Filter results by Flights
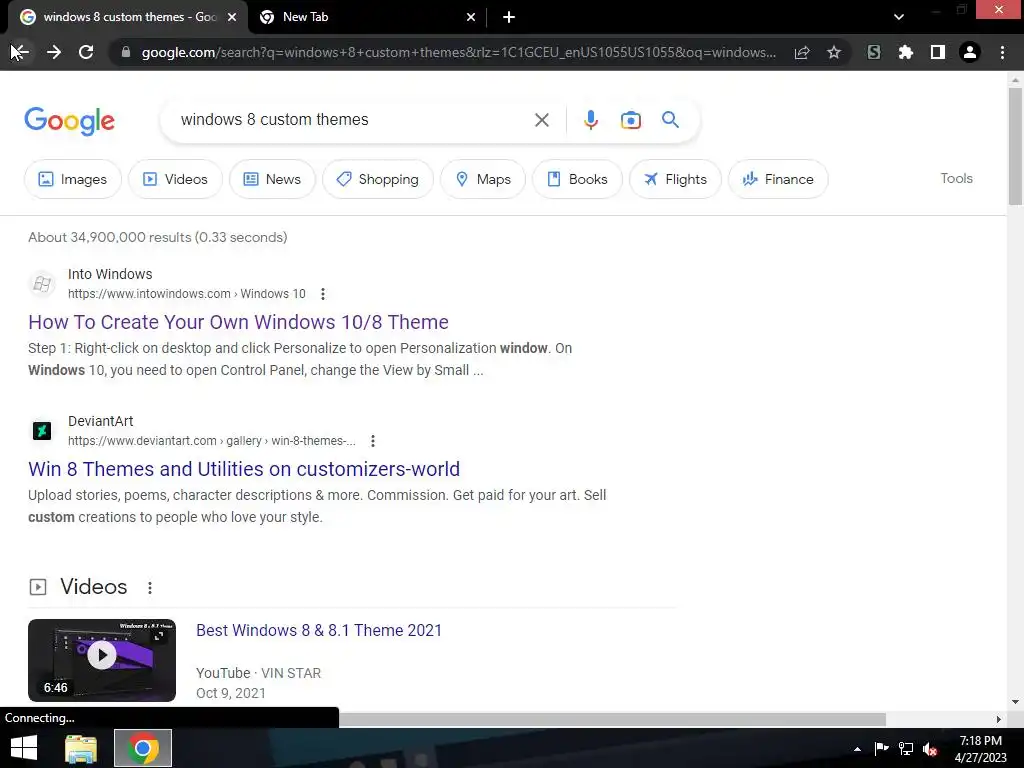 675,179
